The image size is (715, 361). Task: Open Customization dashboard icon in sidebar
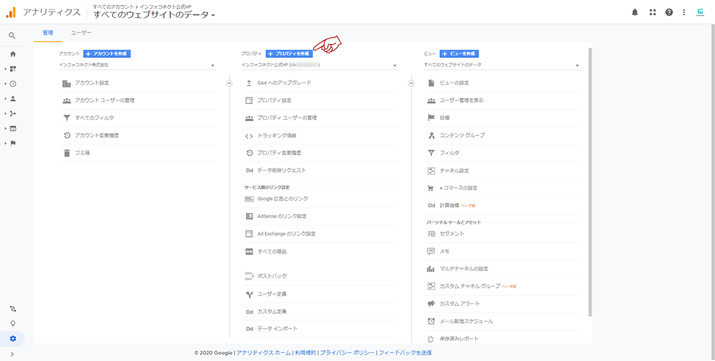coord(13,69)
